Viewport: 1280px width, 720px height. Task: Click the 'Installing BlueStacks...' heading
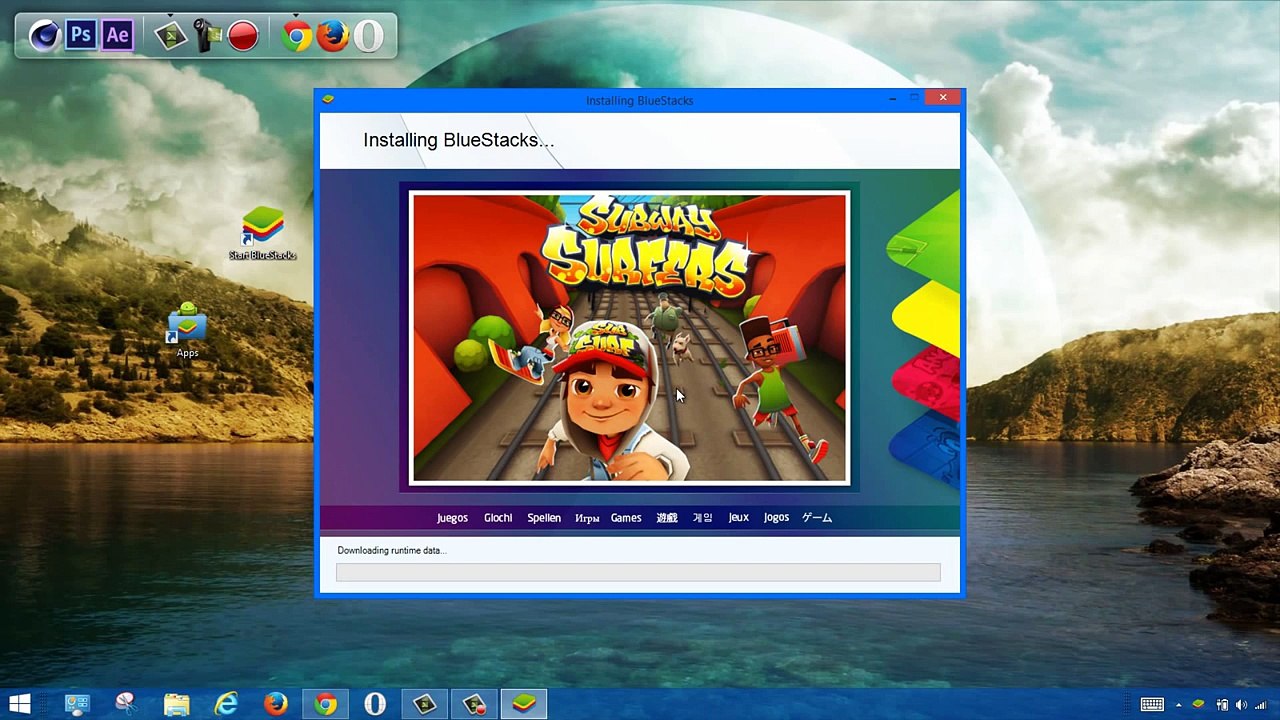(458, 140)
